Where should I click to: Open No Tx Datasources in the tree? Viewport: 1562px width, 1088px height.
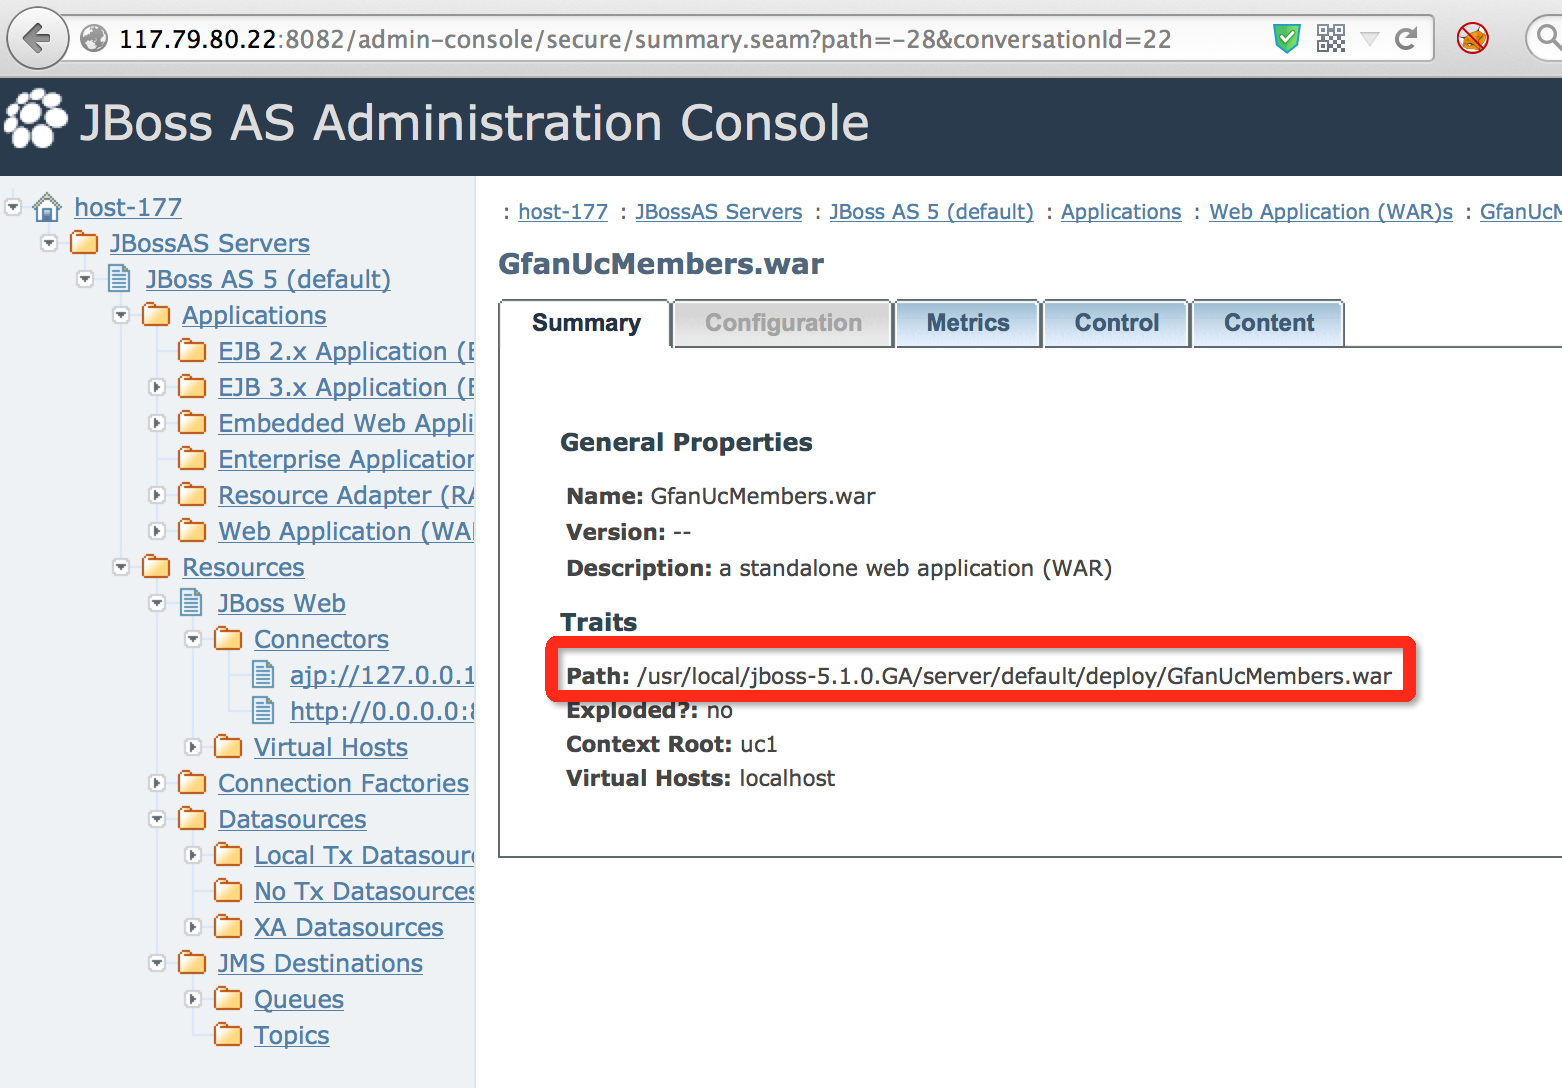365,891
